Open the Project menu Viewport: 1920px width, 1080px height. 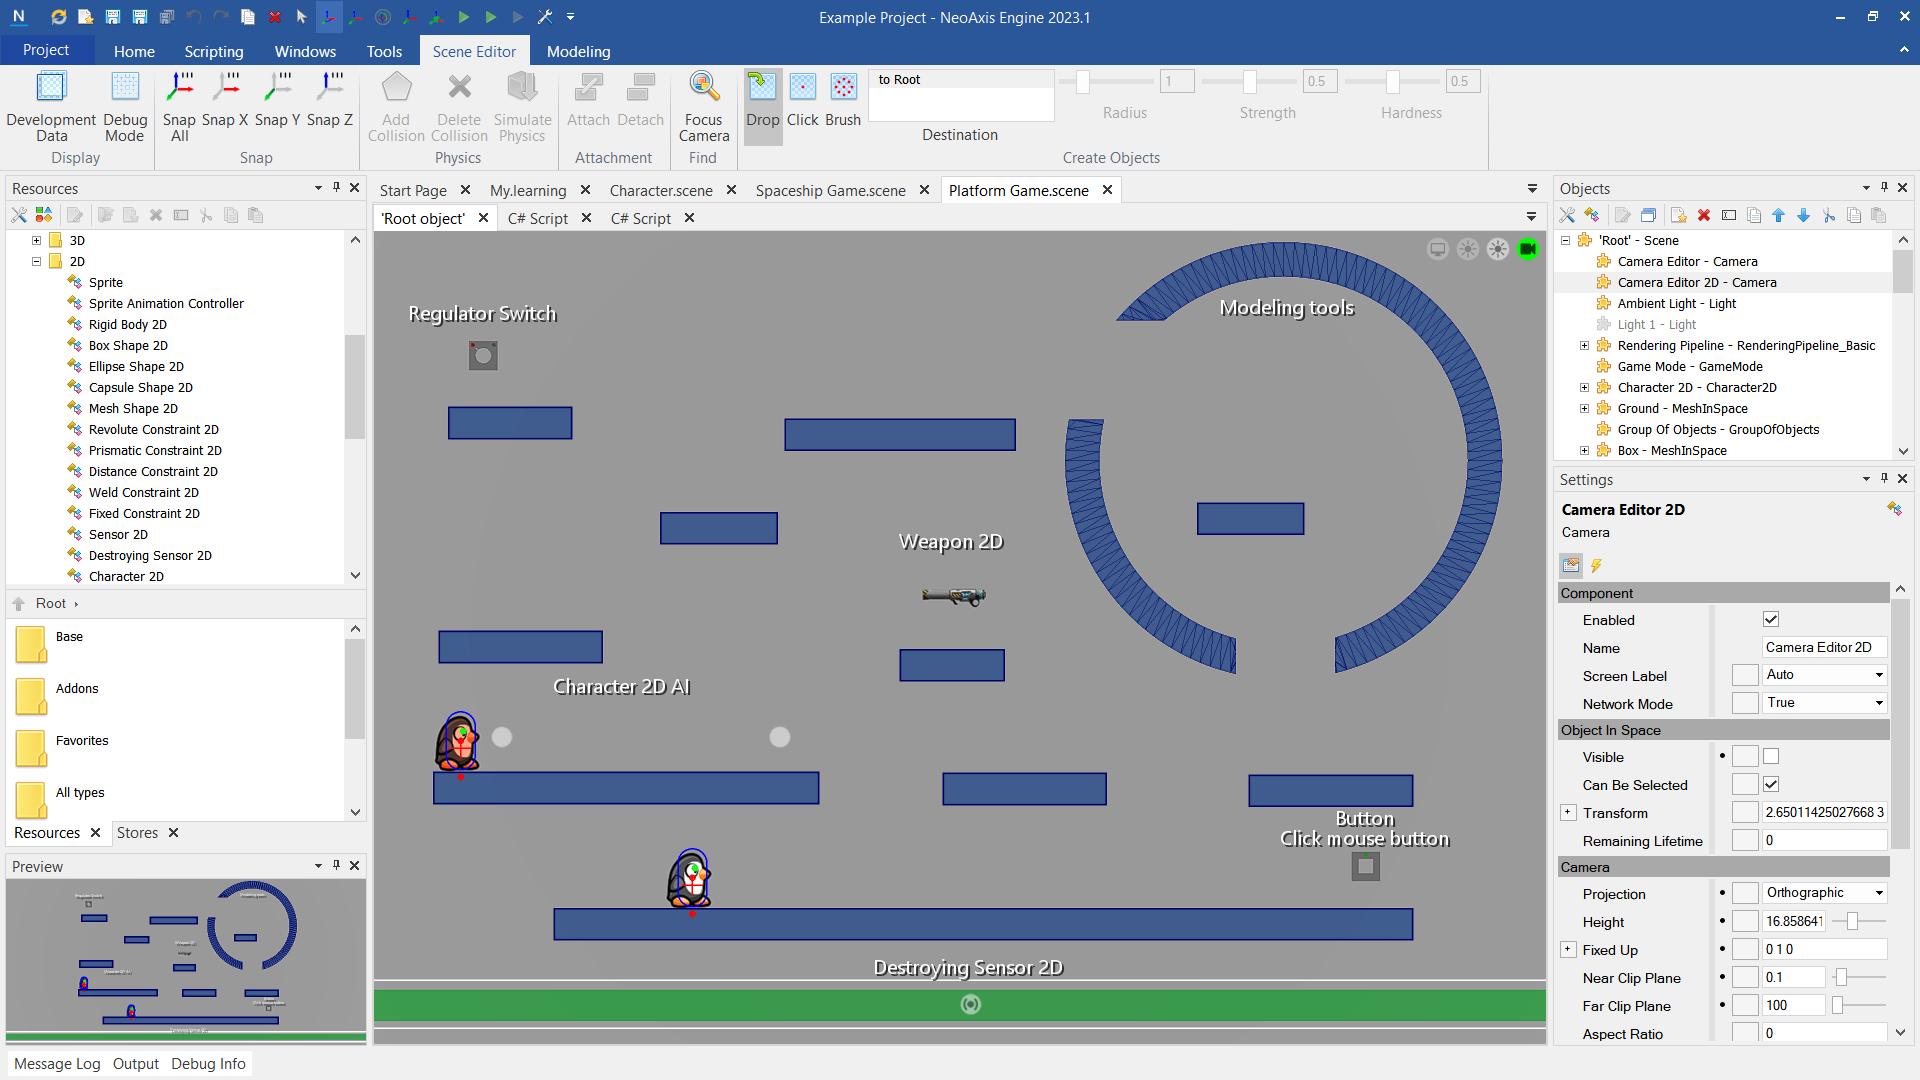pos(46,50)
